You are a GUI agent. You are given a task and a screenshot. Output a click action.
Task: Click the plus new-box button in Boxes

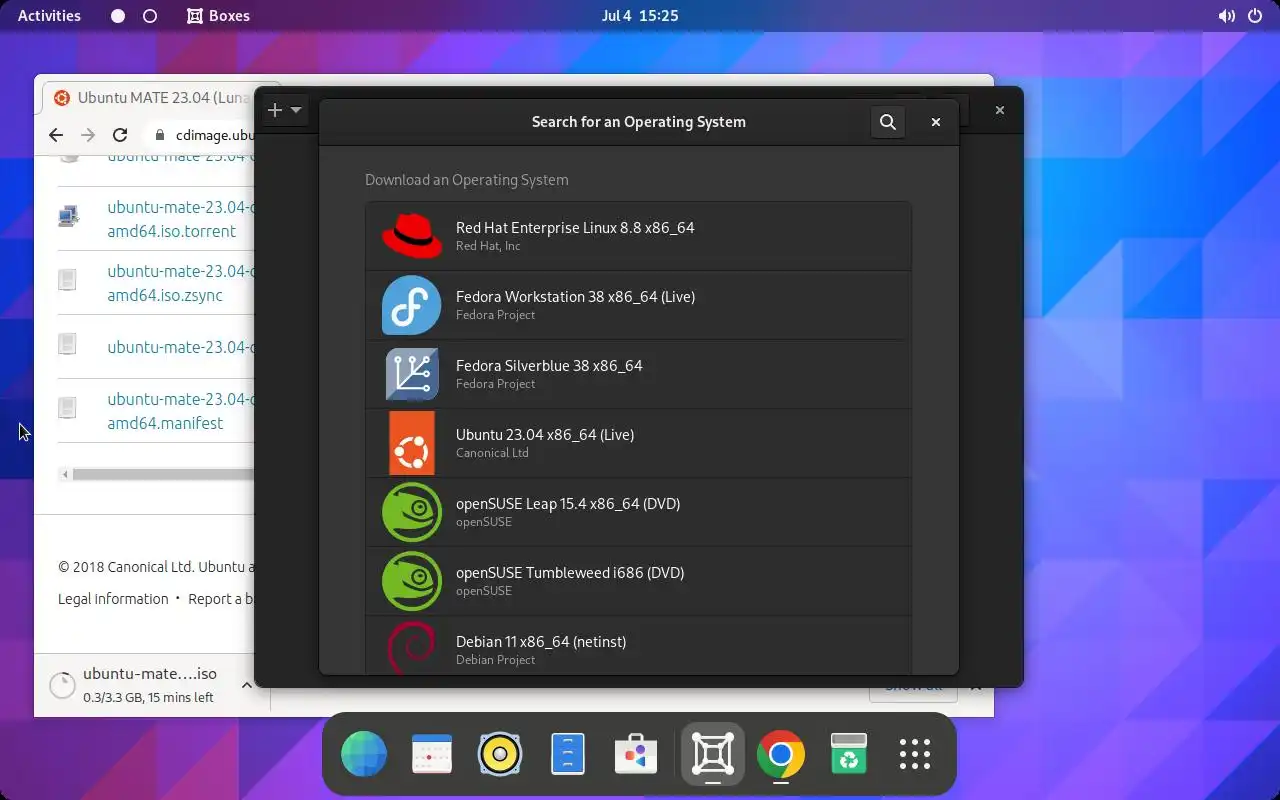pos(276,110)
